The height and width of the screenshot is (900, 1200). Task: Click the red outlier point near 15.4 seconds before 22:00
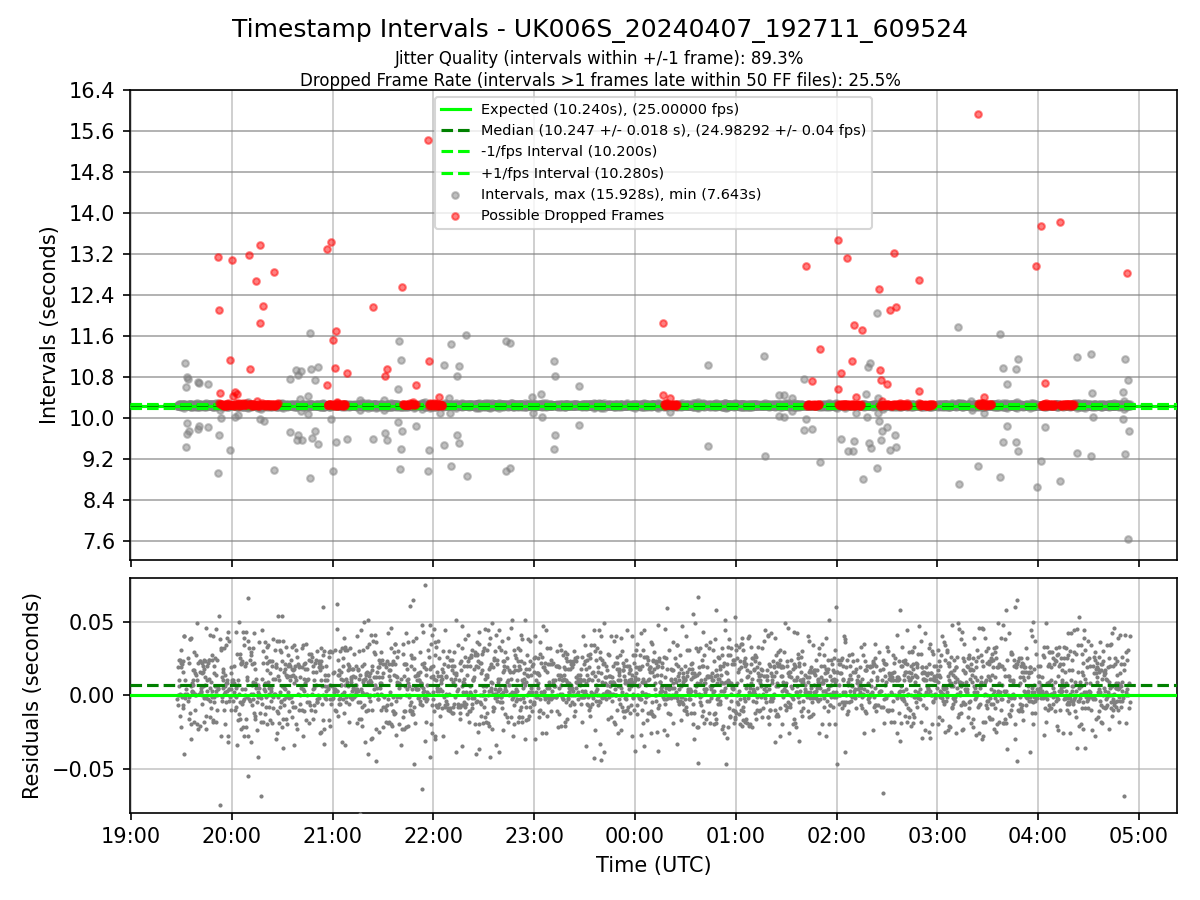pyautogui.click(x=428, y=140)
